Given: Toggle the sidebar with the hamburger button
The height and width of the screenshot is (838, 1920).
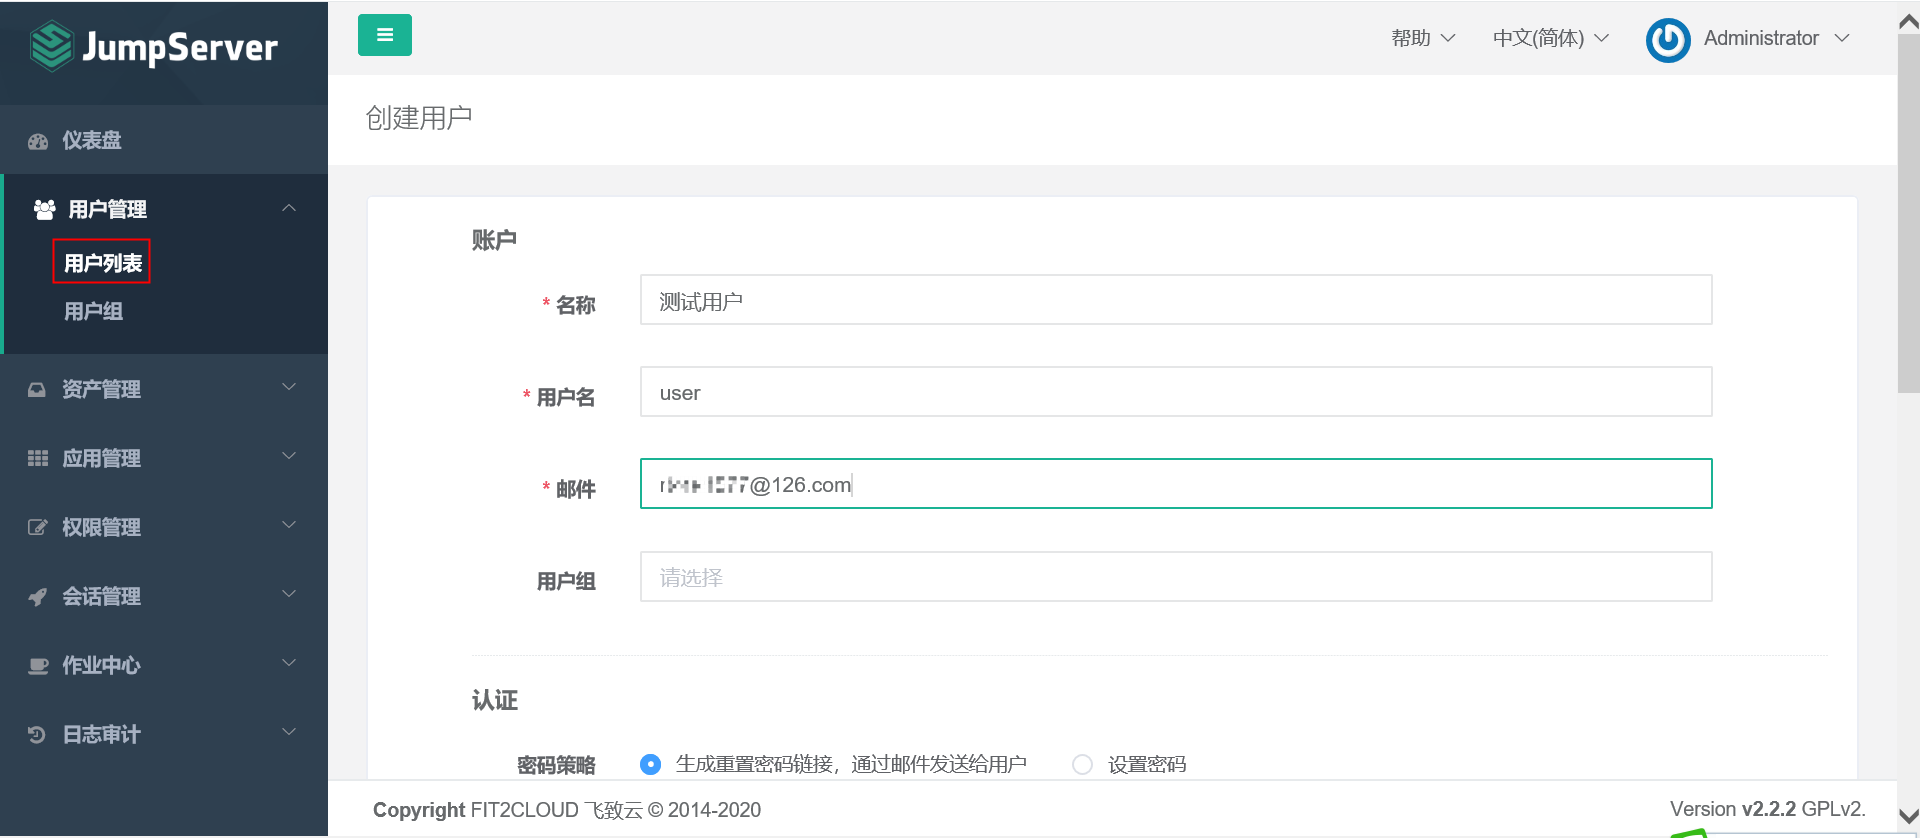Looking at the screenshot, I should pos(385,36).
